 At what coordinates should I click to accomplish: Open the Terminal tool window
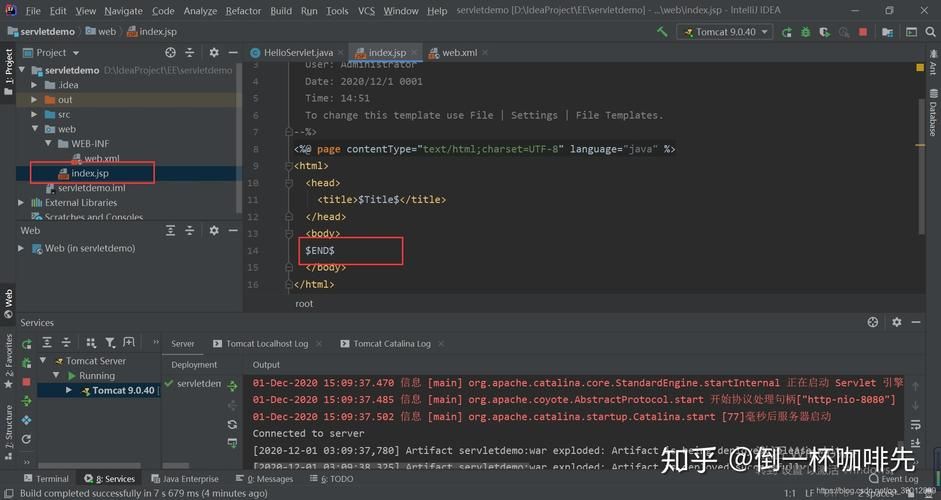[46, 479]
